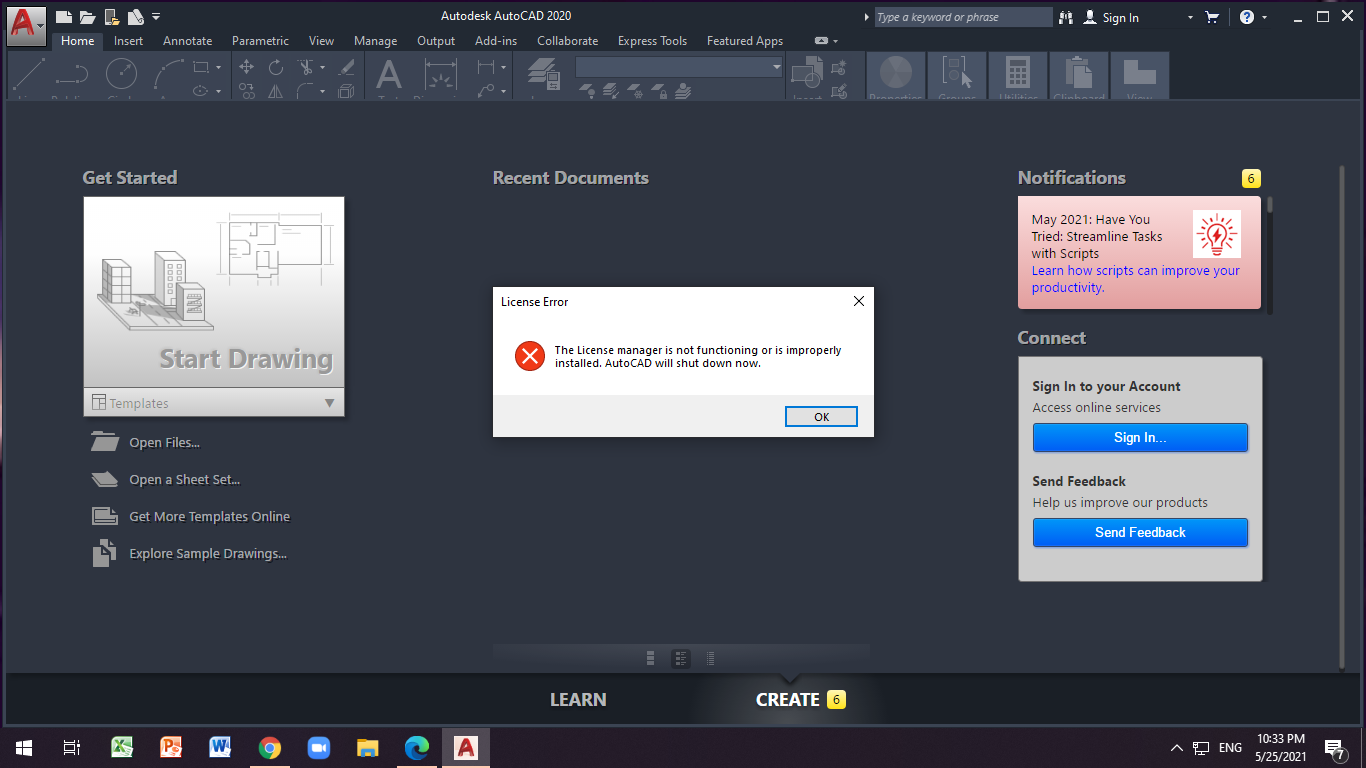Open the layer selection combo box
The width and height of the screenshot is (1366, 768).
(x=679, y=67)
